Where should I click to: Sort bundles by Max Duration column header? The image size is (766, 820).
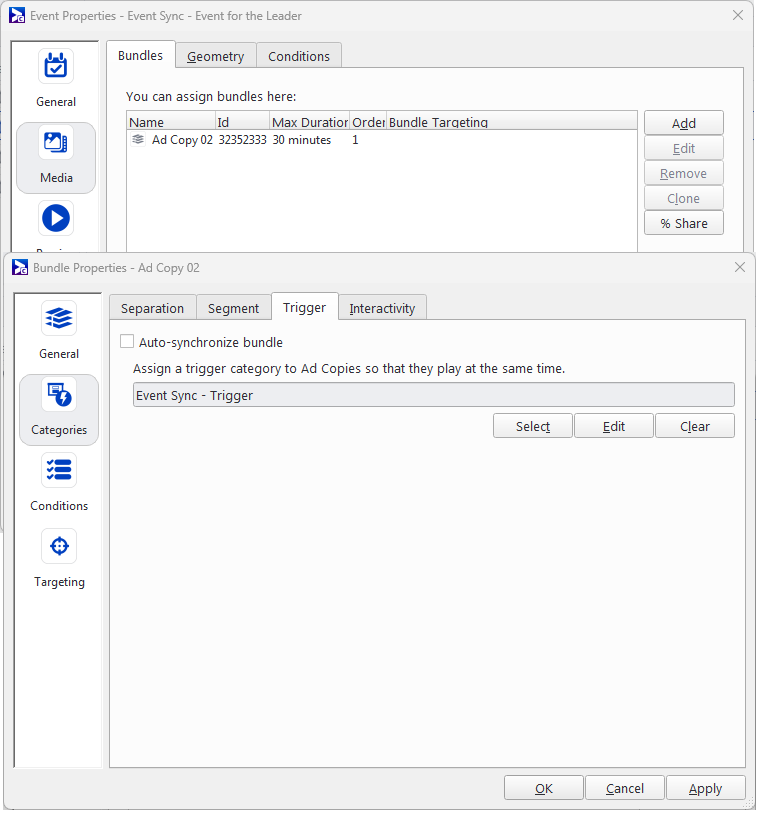coord(310,122)
